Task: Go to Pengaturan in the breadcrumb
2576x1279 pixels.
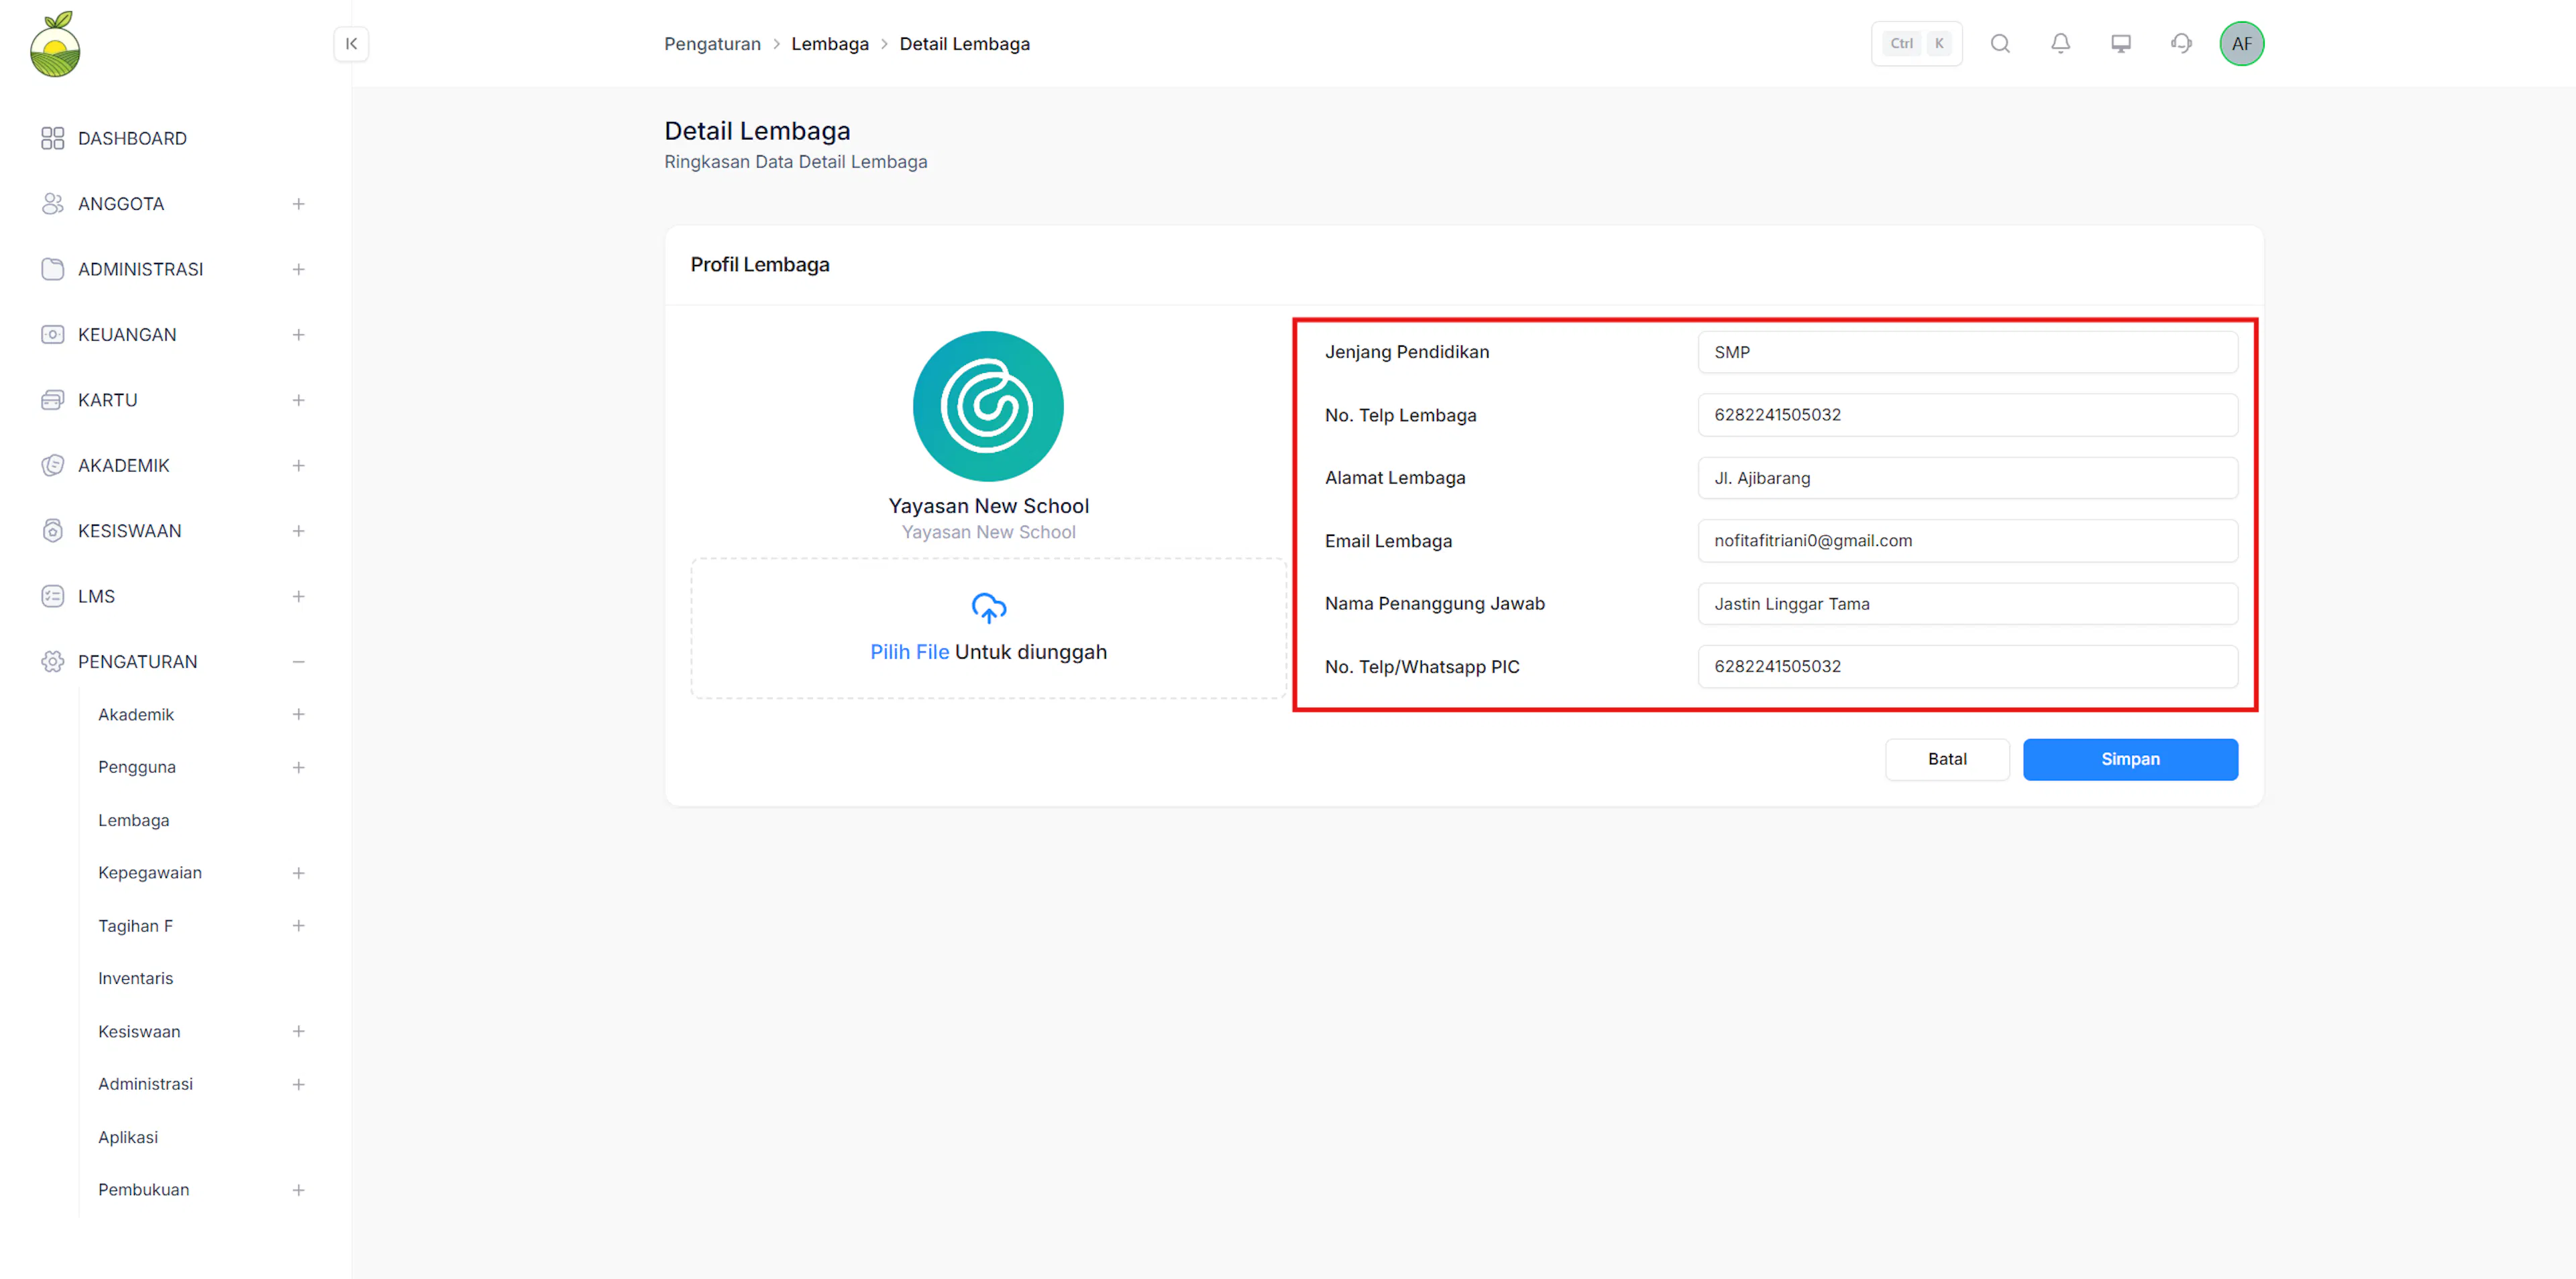Action: (712, 44)
